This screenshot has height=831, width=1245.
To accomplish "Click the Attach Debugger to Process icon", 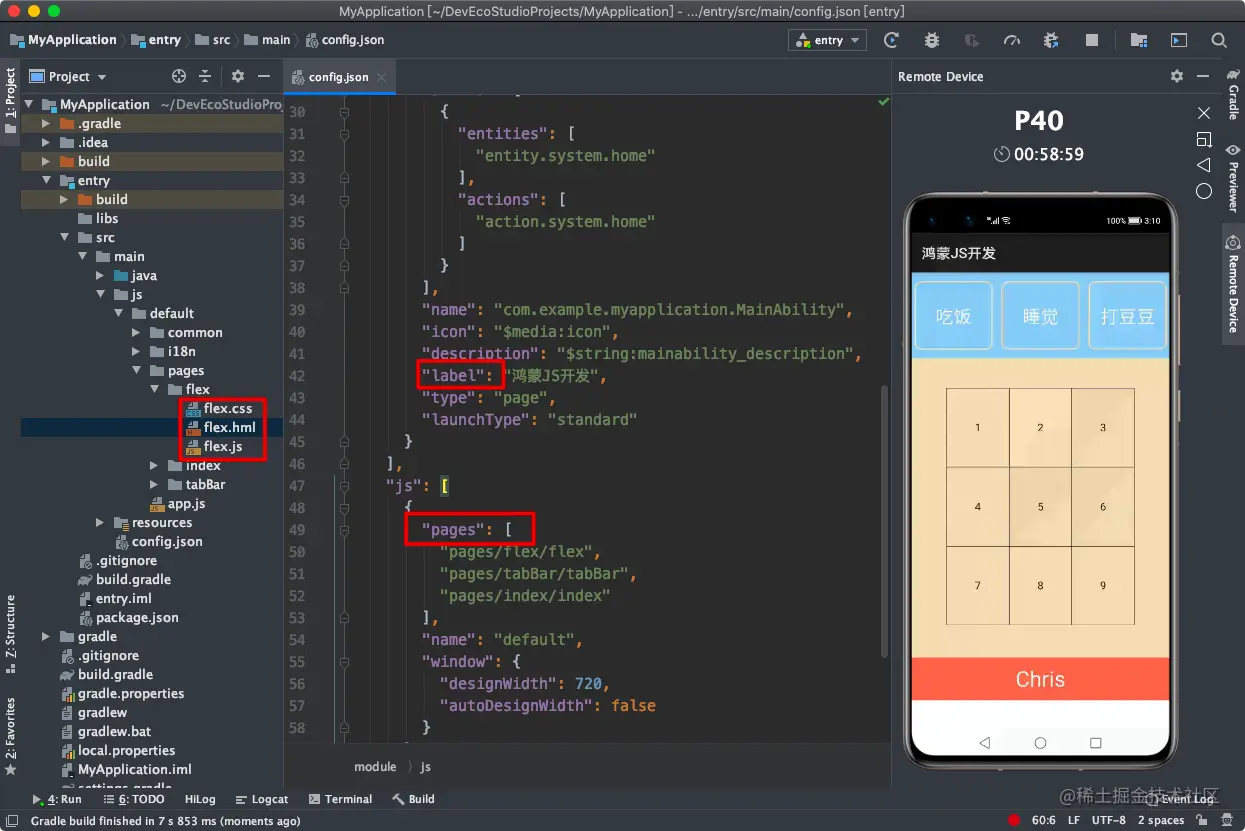I will pos(1051,40).
